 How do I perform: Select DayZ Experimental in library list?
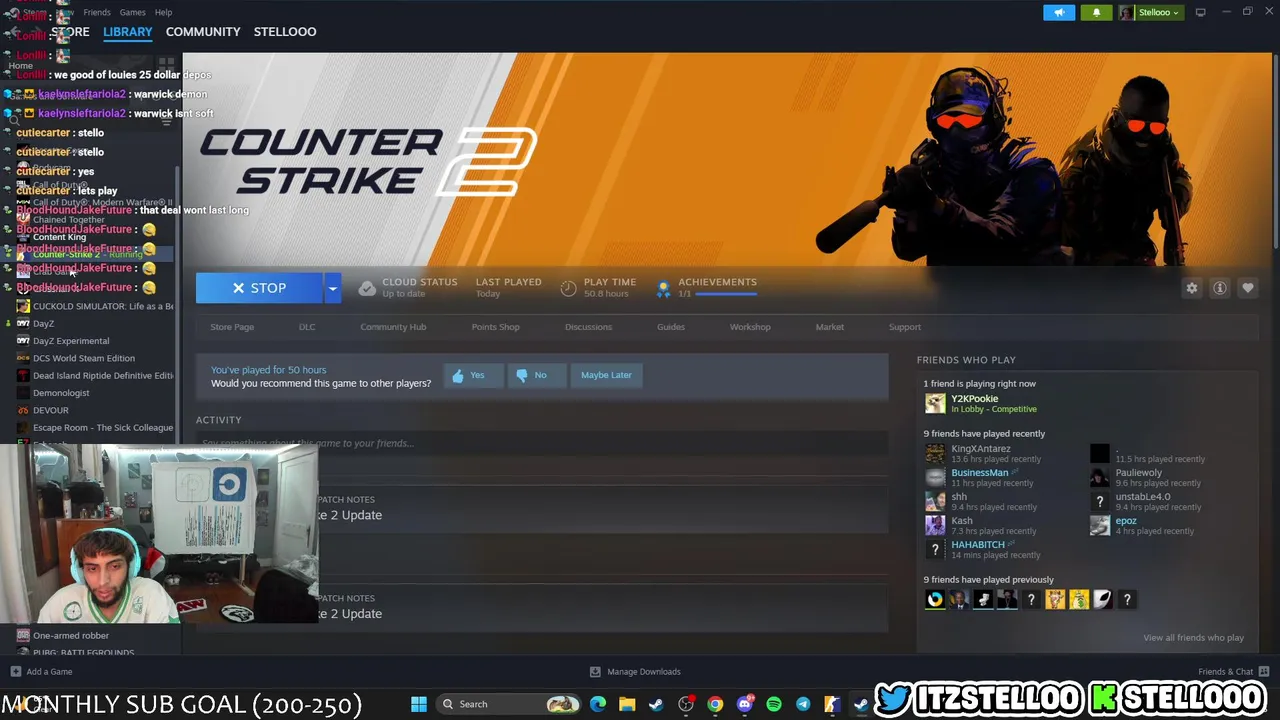71,341
